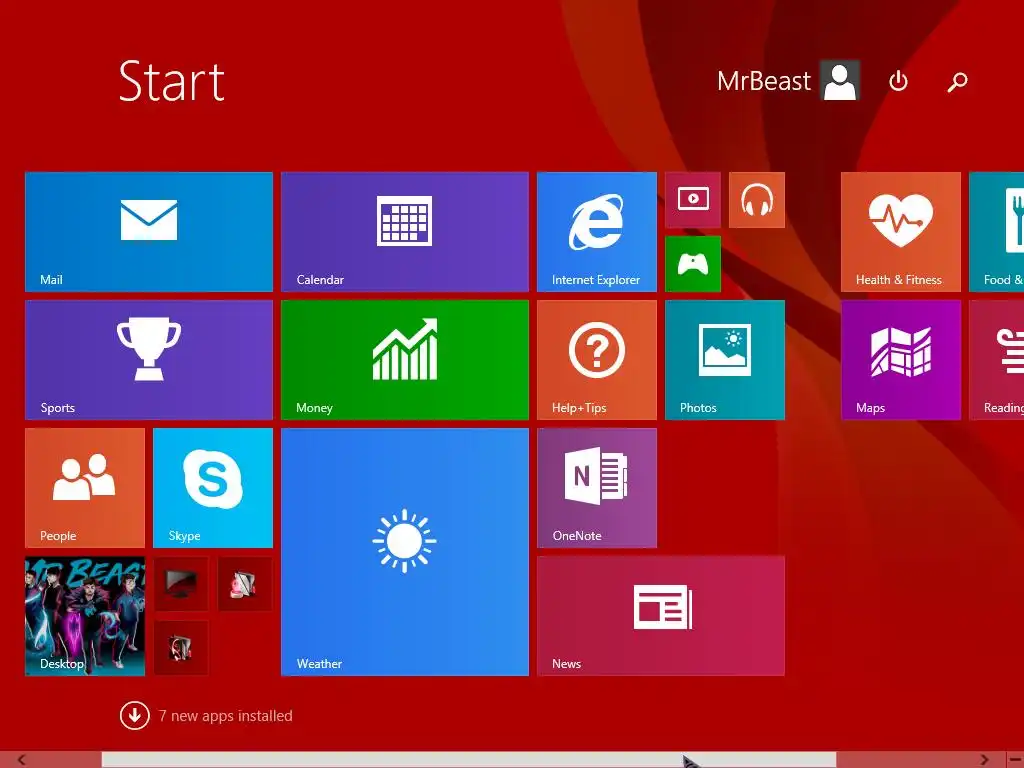Image resolution: width=1024 pixels, height=768 pixels.
Task: Show all apps via down arrow button
Action: point(135,715)
